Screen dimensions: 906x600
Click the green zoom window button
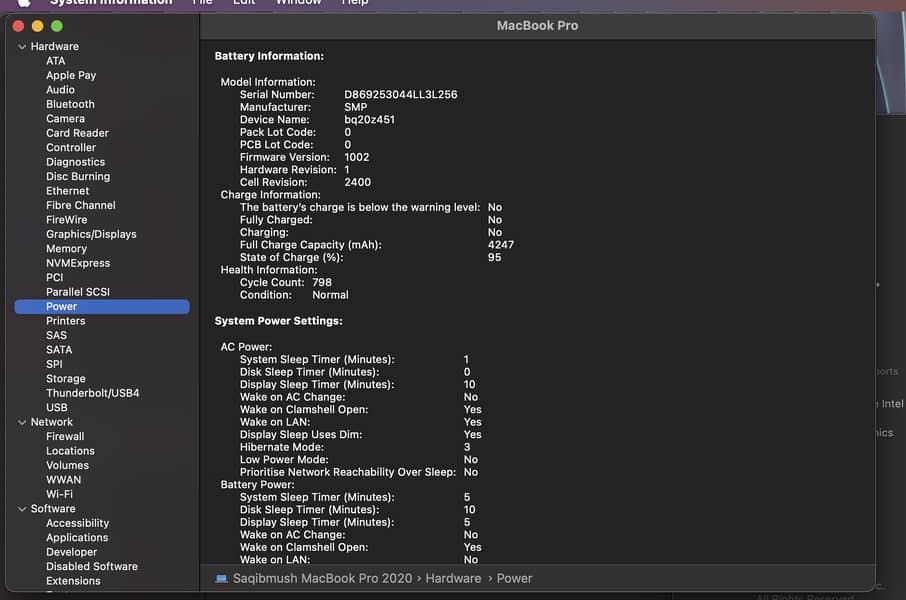tap(57, 26)
